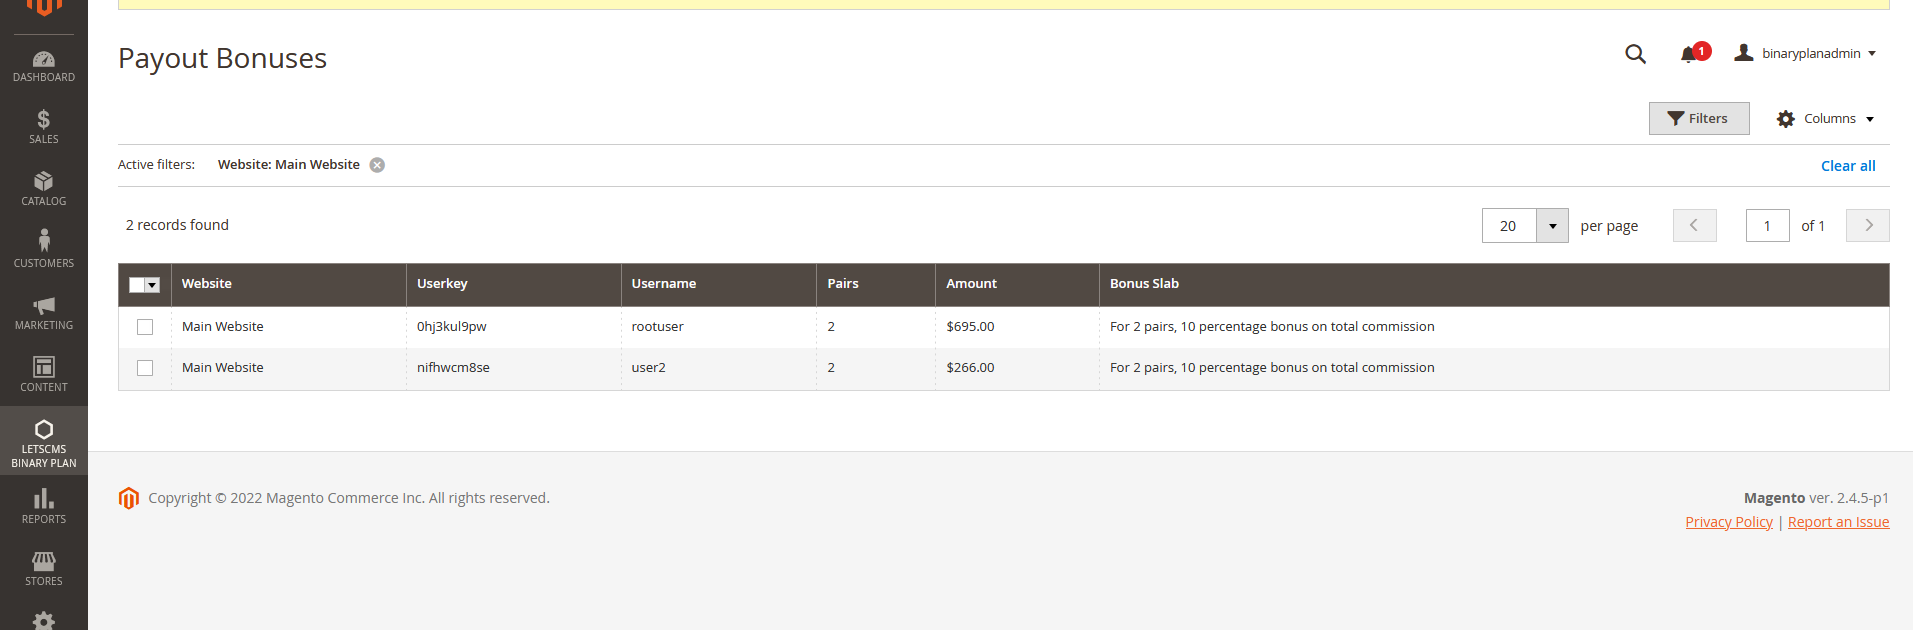Click the search magnifier icon
1913x630 pixels.
[x=1635, y=54]
